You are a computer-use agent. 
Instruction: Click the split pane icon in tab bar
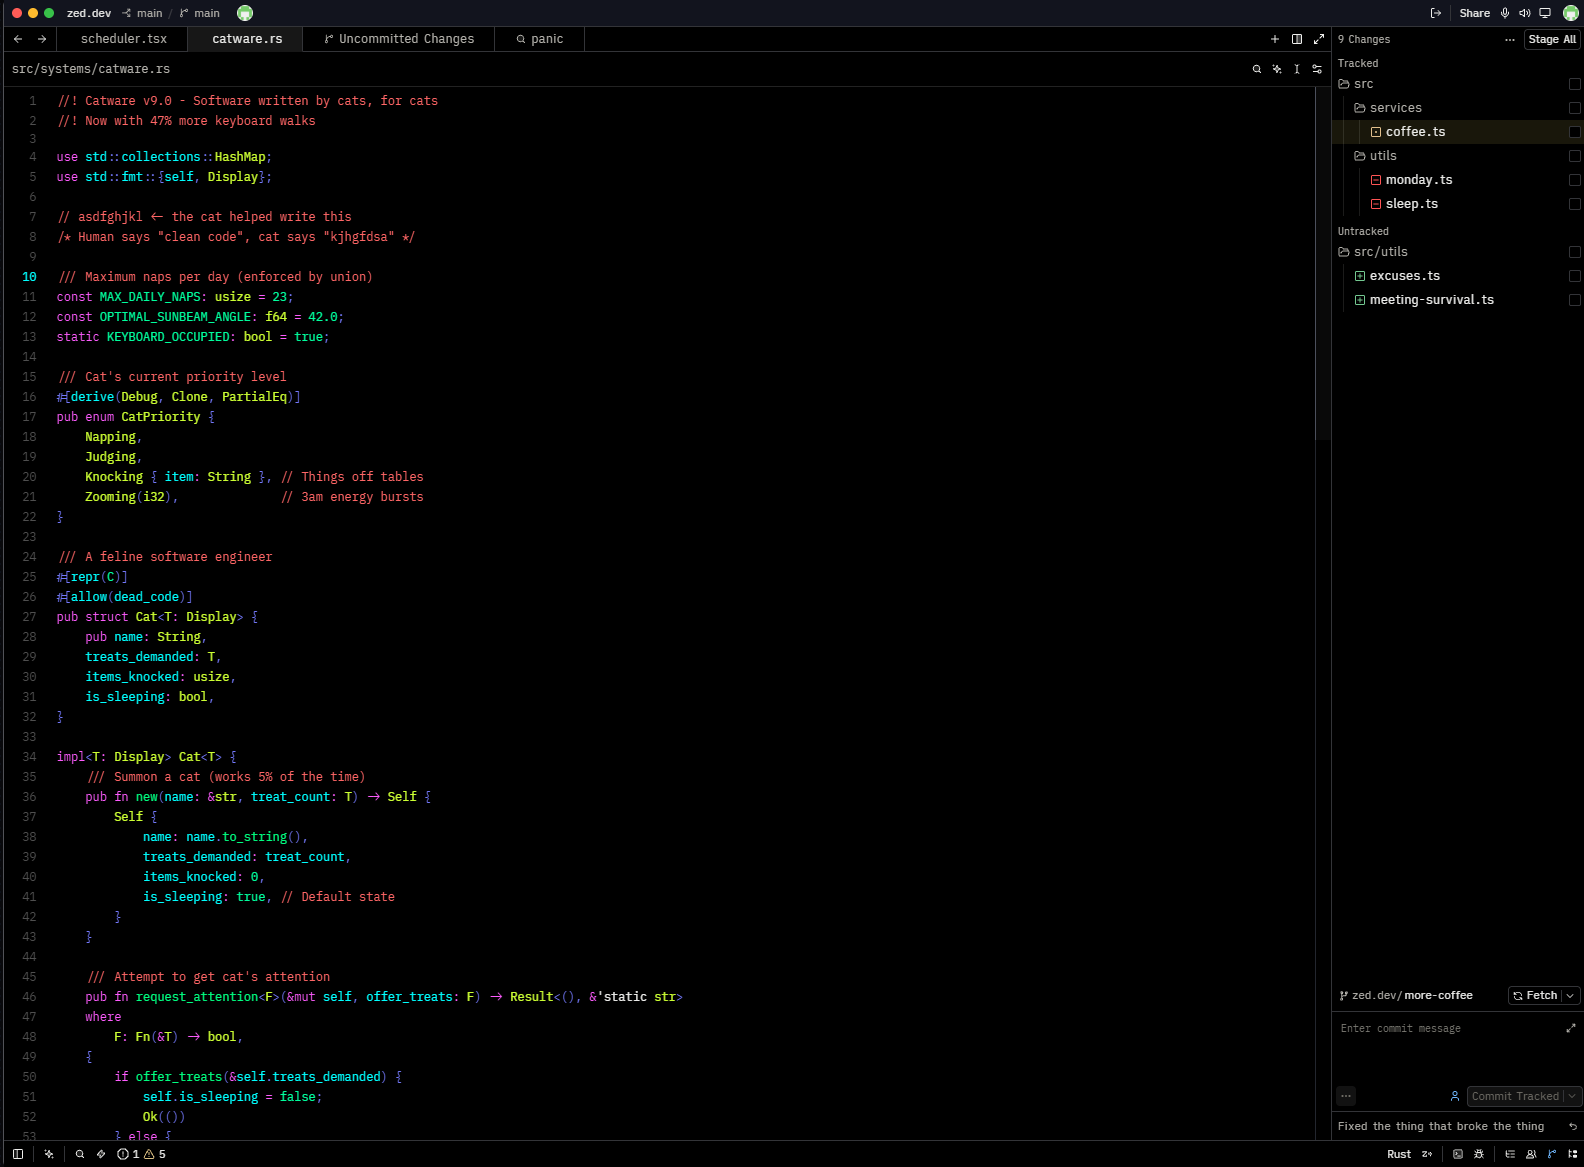pyautogui.click(x=1297, y=39)
